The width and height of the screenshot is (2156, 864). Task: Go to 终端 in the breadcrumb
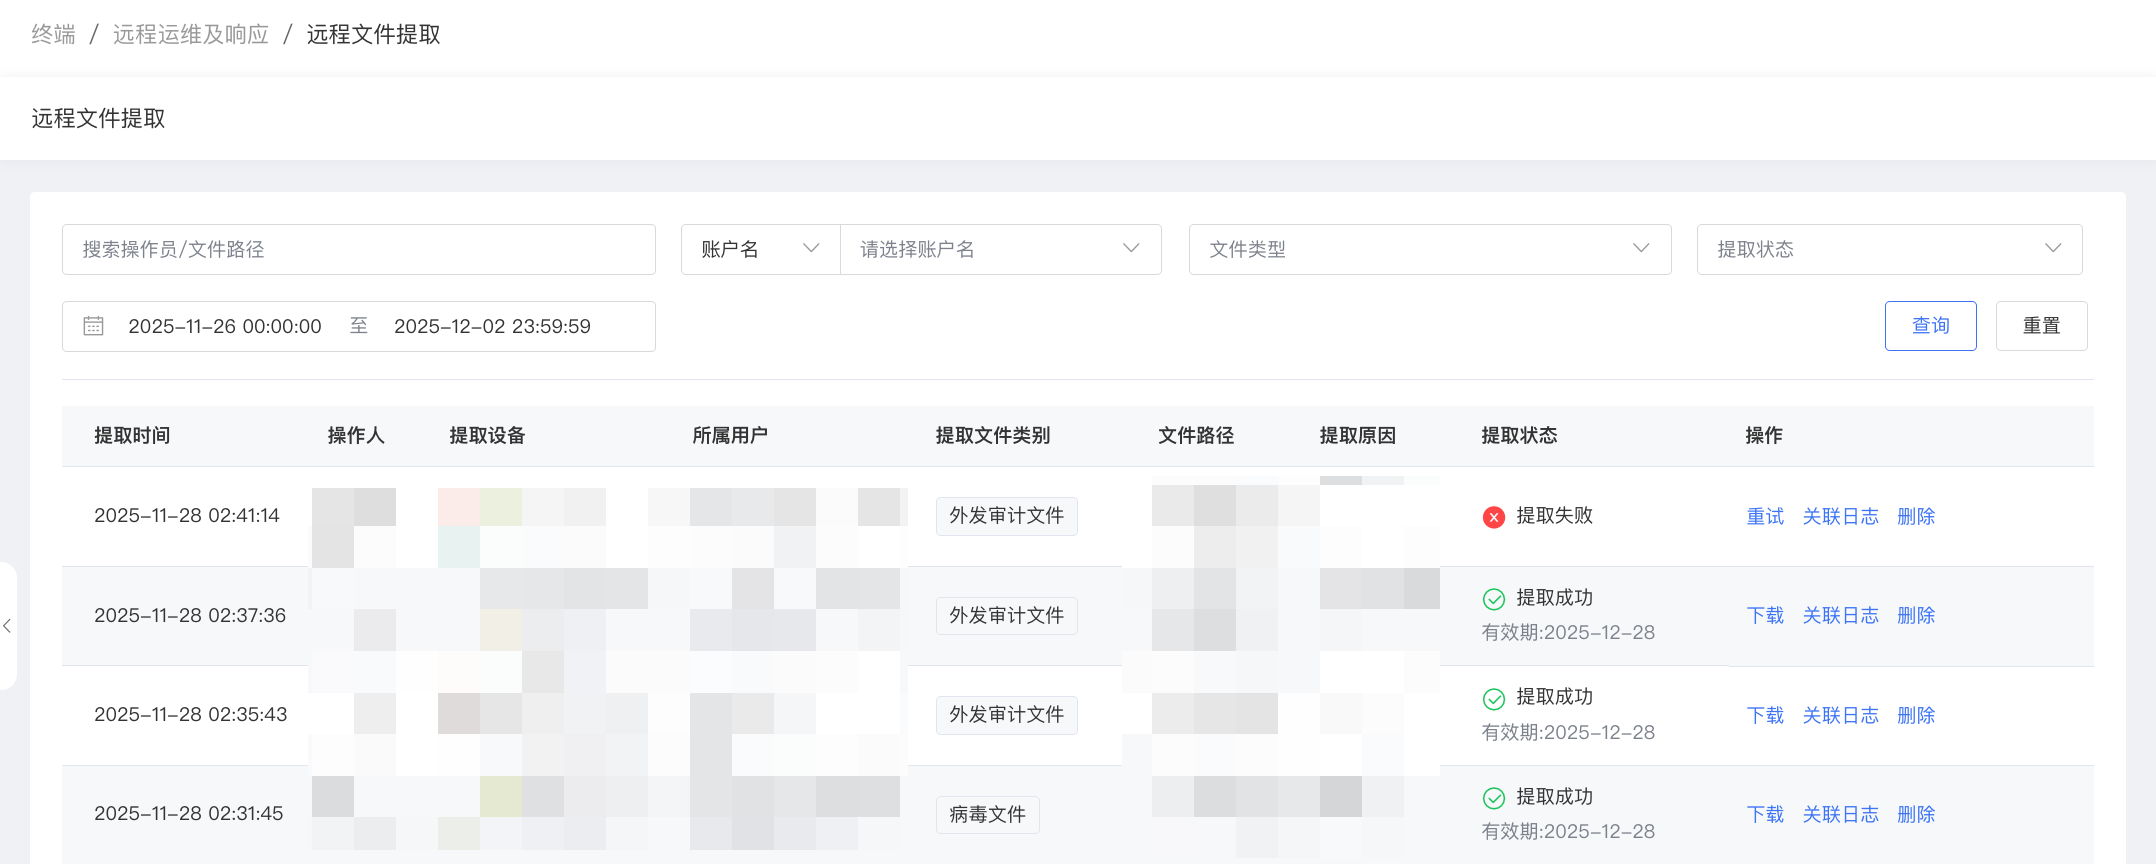tap(53, 35)
